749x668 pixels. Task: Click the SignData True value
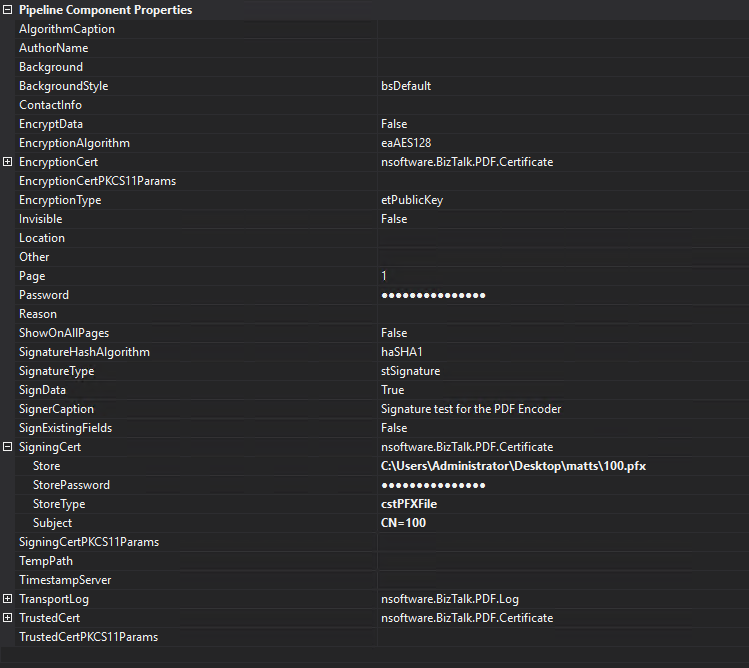(x=393, y=390)
